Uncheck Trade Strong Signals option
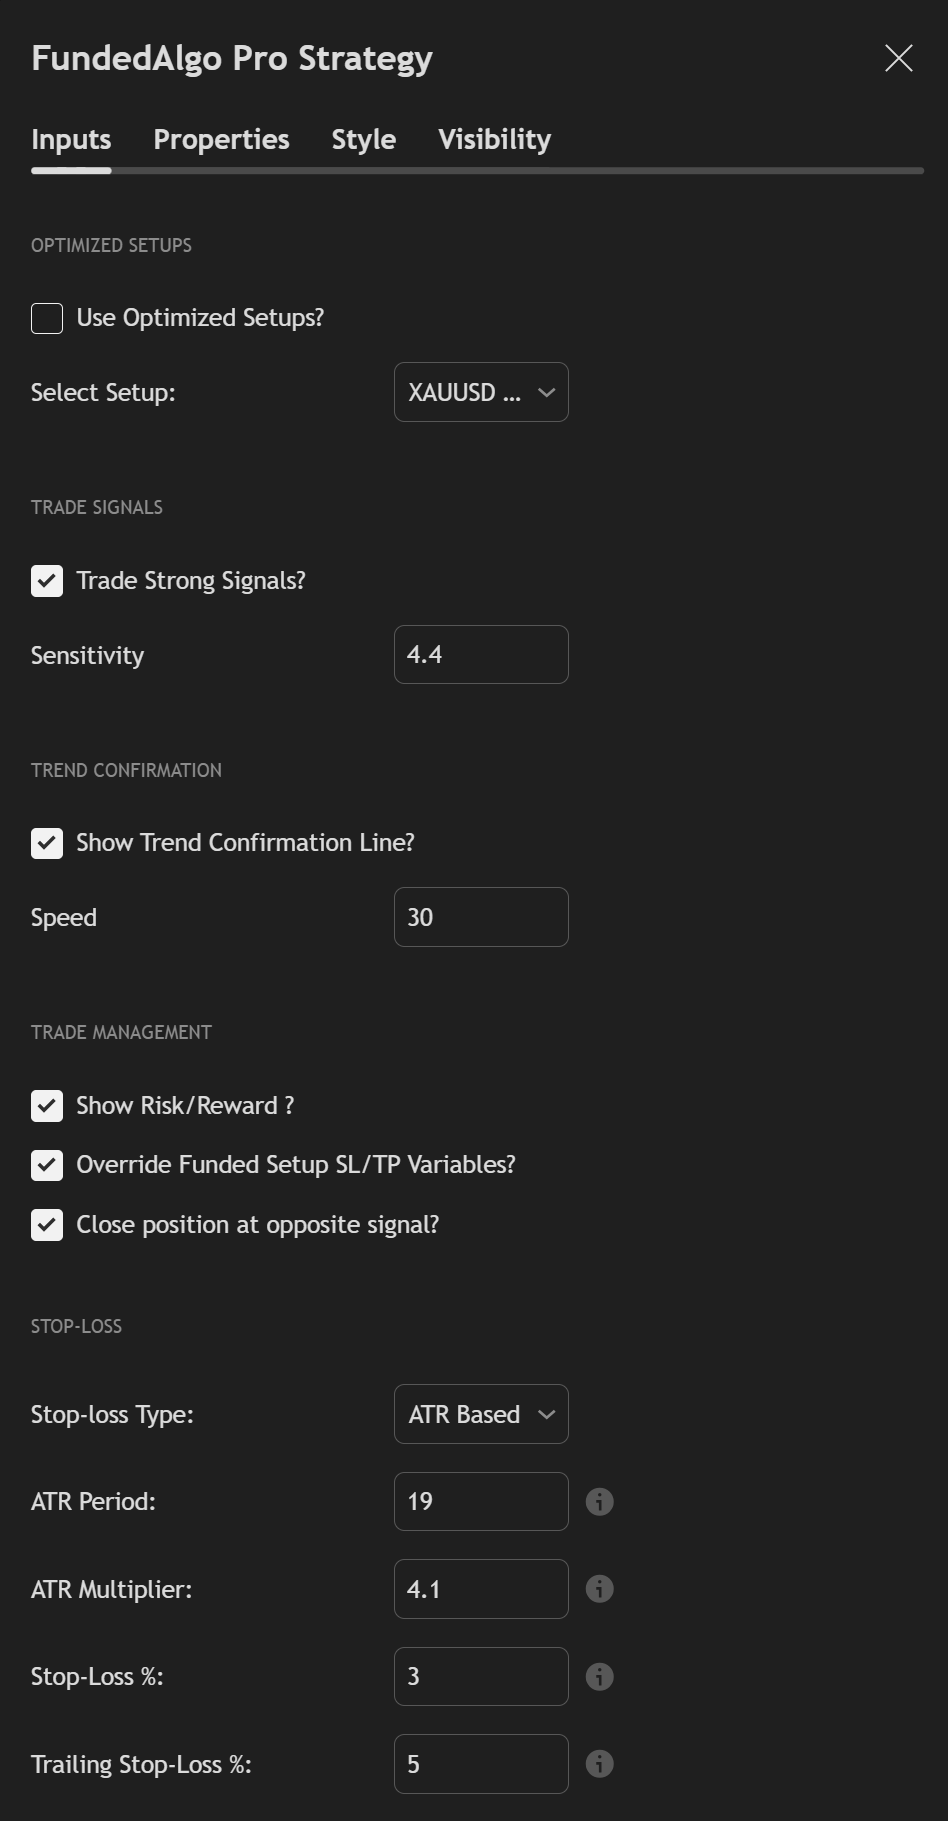This screenshot has width=948, height=1821. [47, 581]
